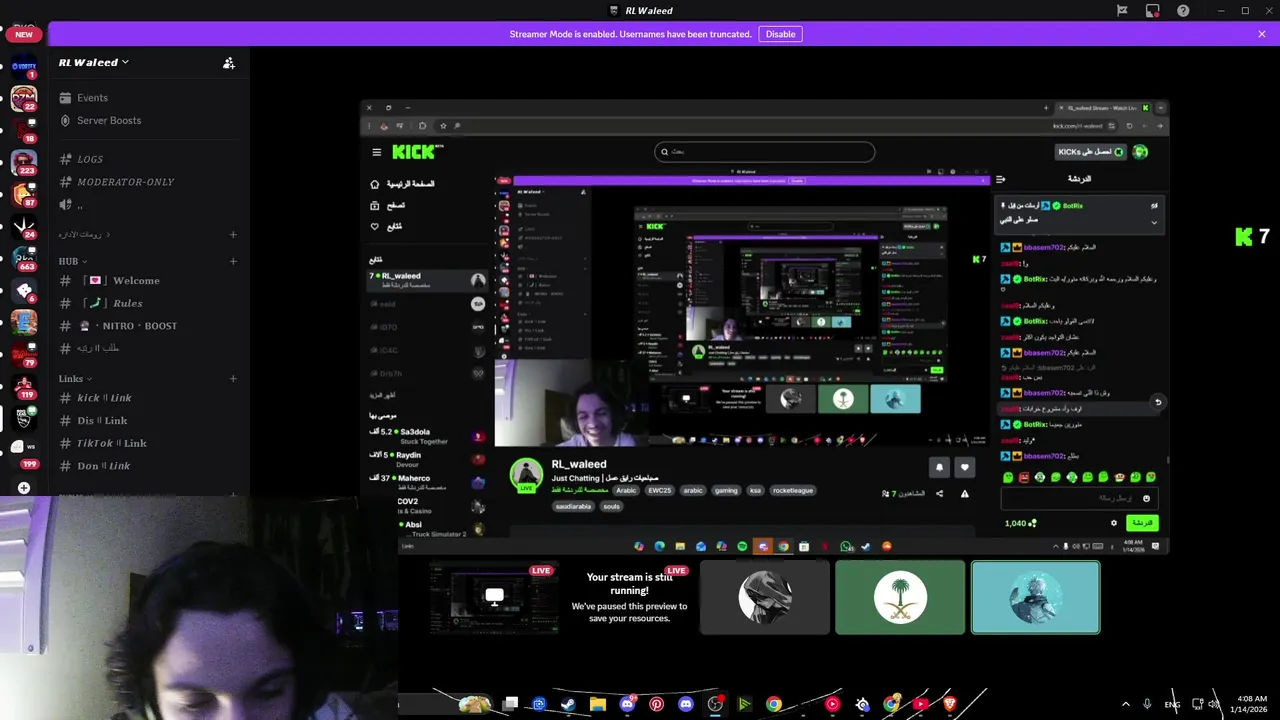Disable Streamer Mode from the purple banner
This screenshot has height=720, width=1280.
click(x=780, y=34)
